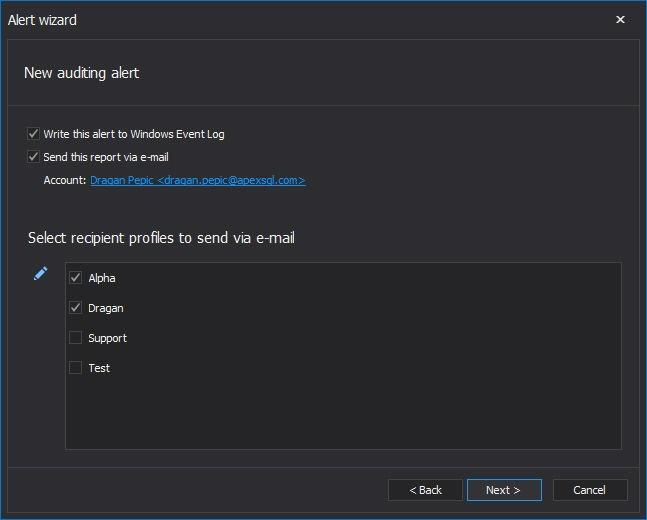This screenshot has width=647, height=520.
Task: Click the Send this report via e-mail label
Action: (x=106, y=157)
